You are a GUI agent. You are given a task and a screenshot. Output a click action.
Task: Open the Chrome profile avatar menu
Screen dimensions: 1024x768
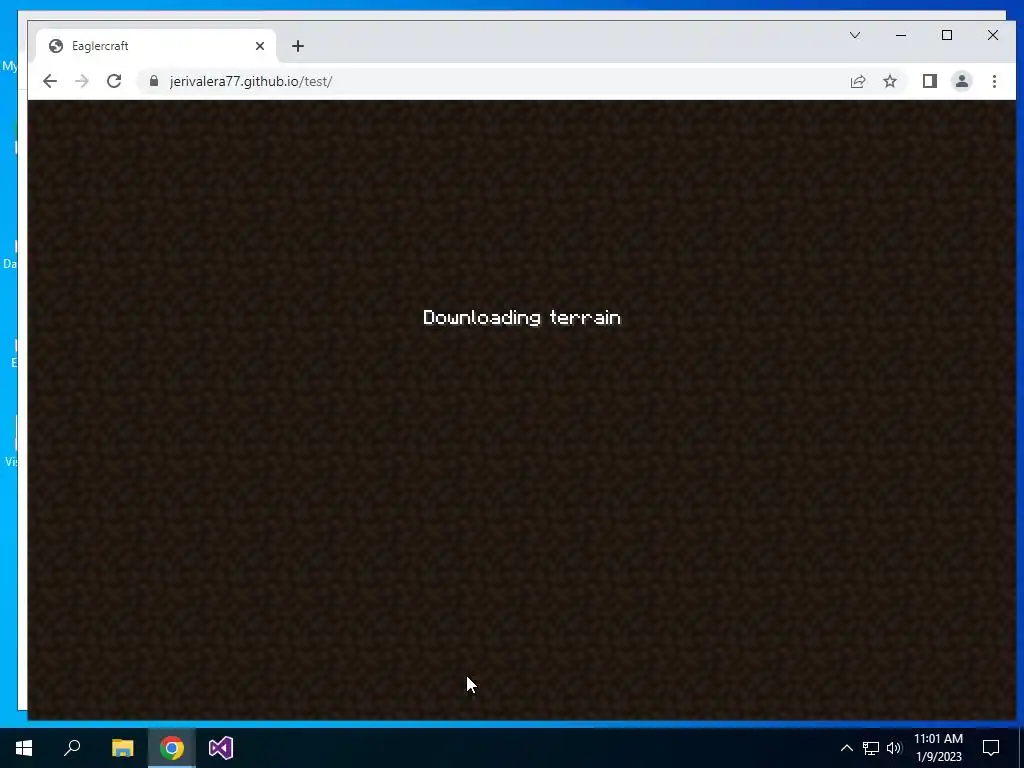(961, 81)
